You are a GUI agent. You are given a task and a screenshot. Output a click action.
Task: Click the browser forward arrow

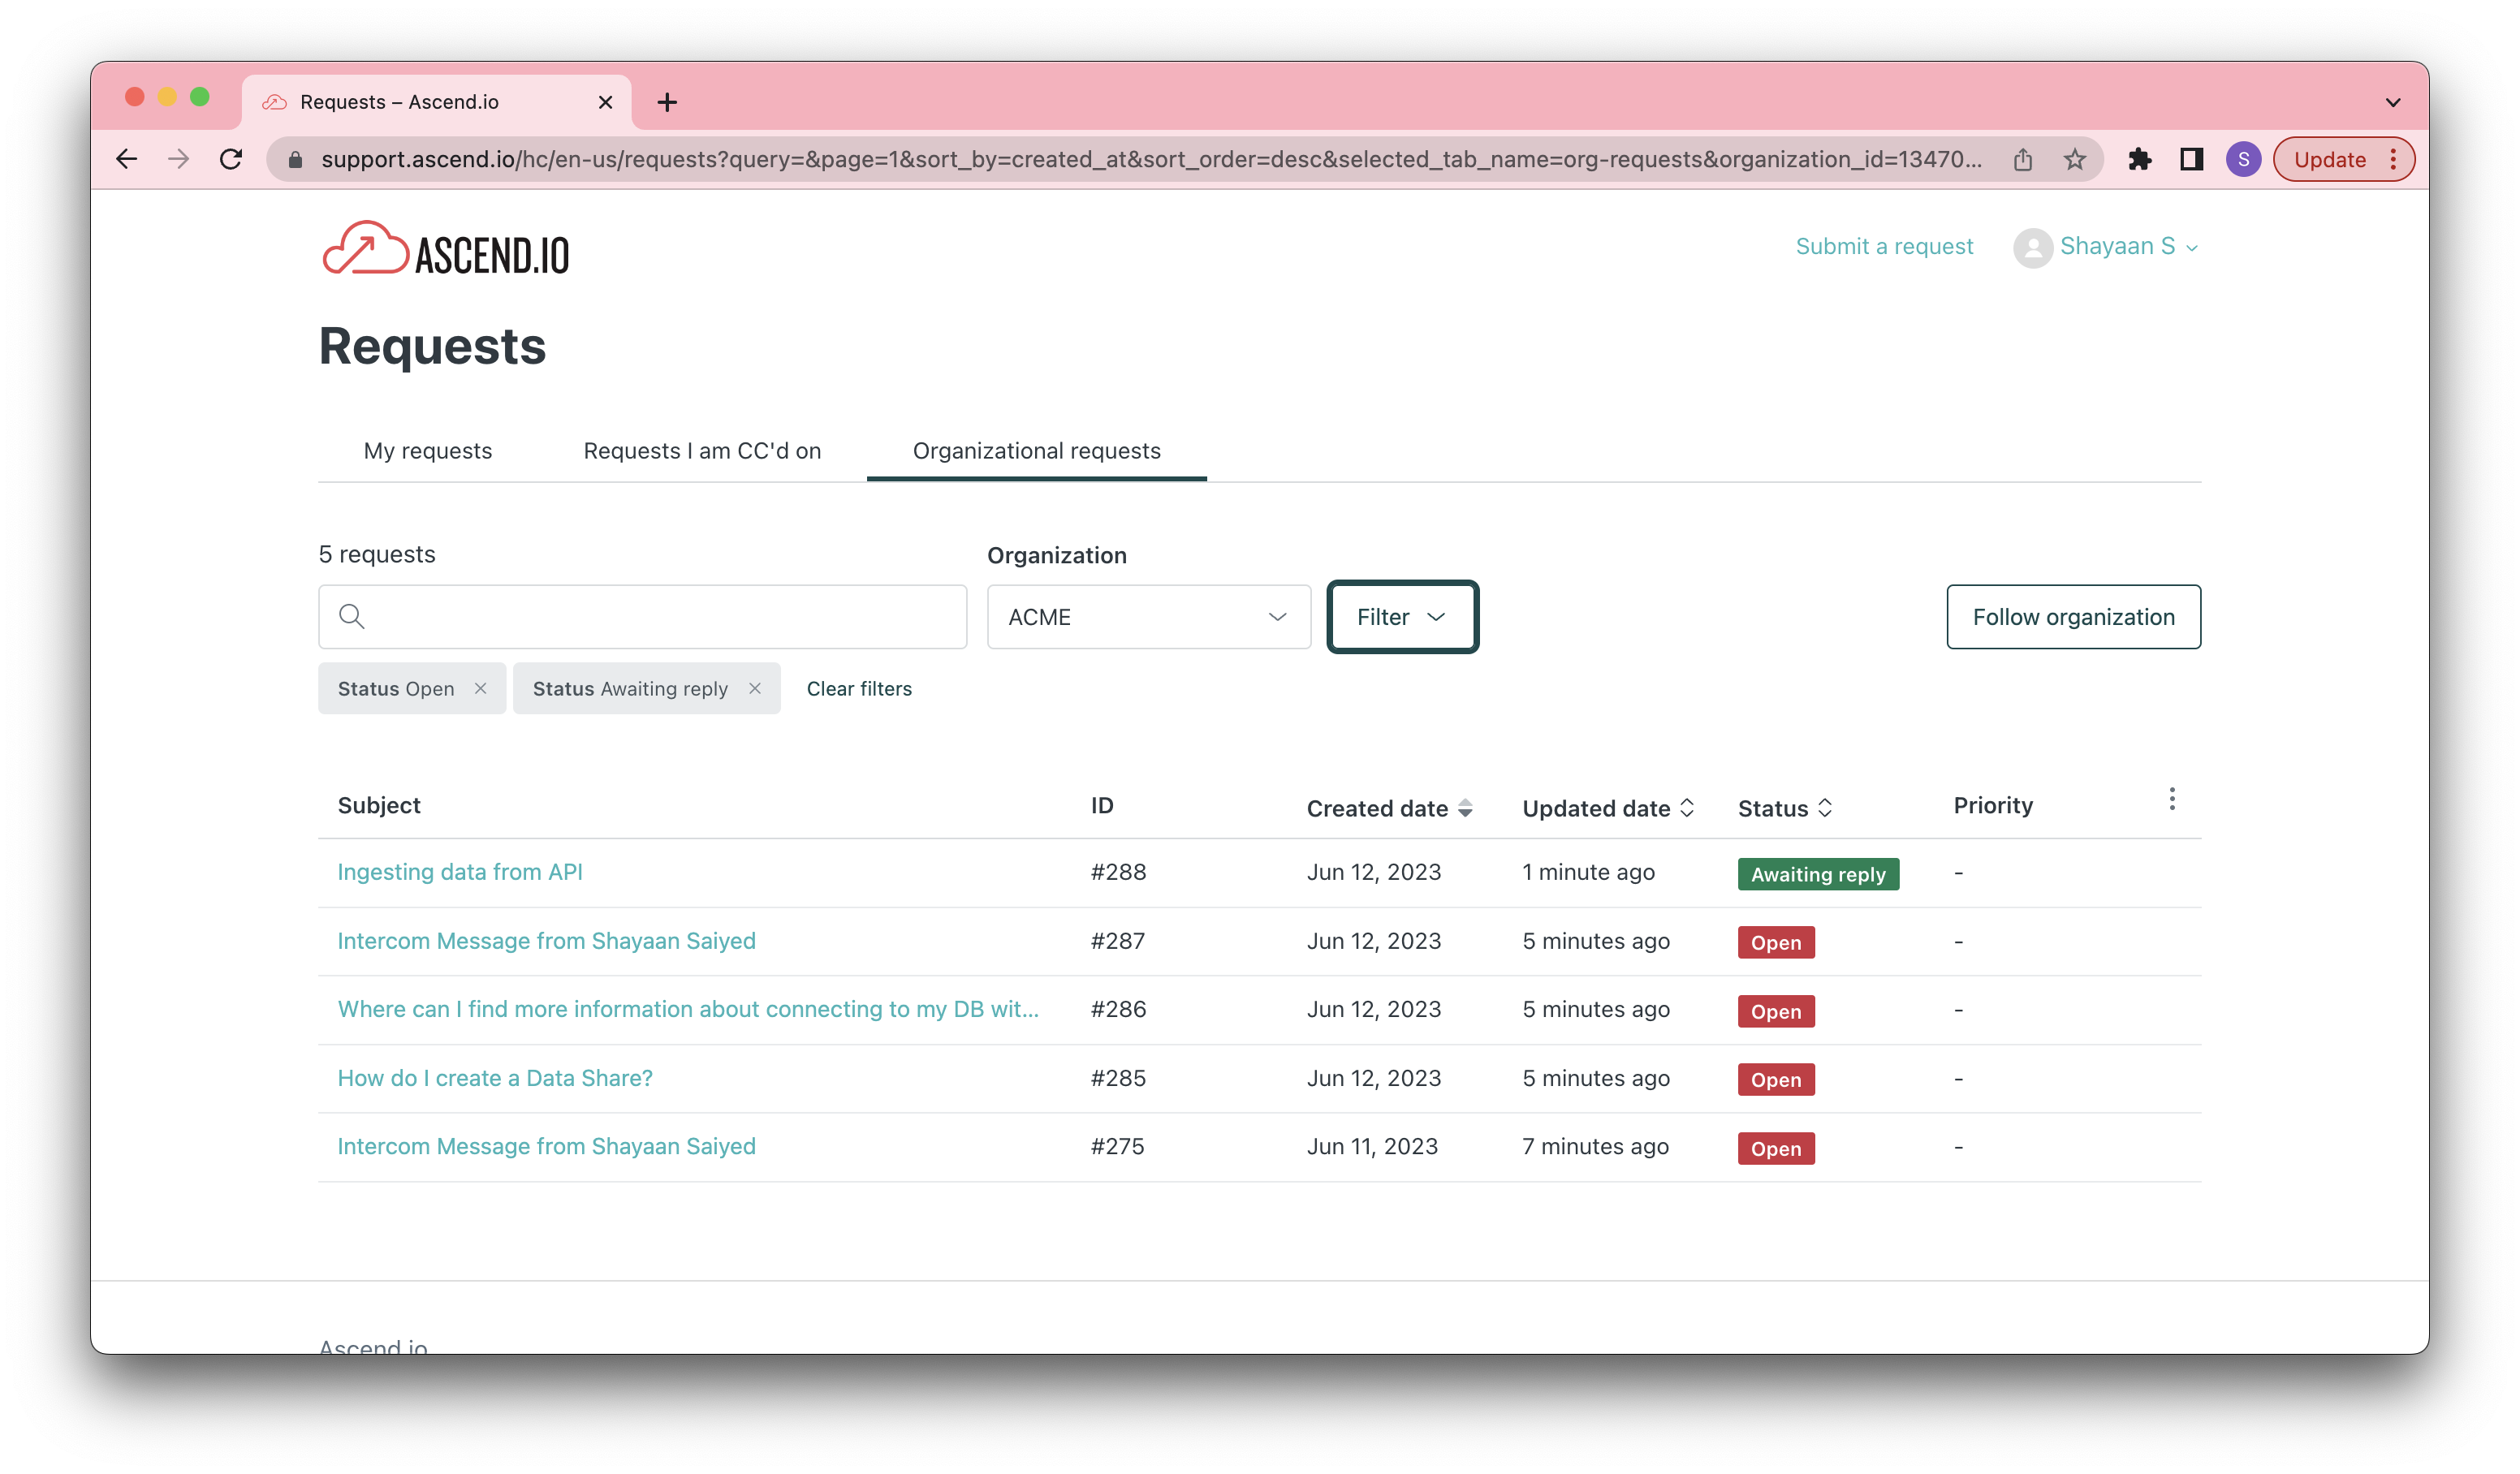click(179, 159)
